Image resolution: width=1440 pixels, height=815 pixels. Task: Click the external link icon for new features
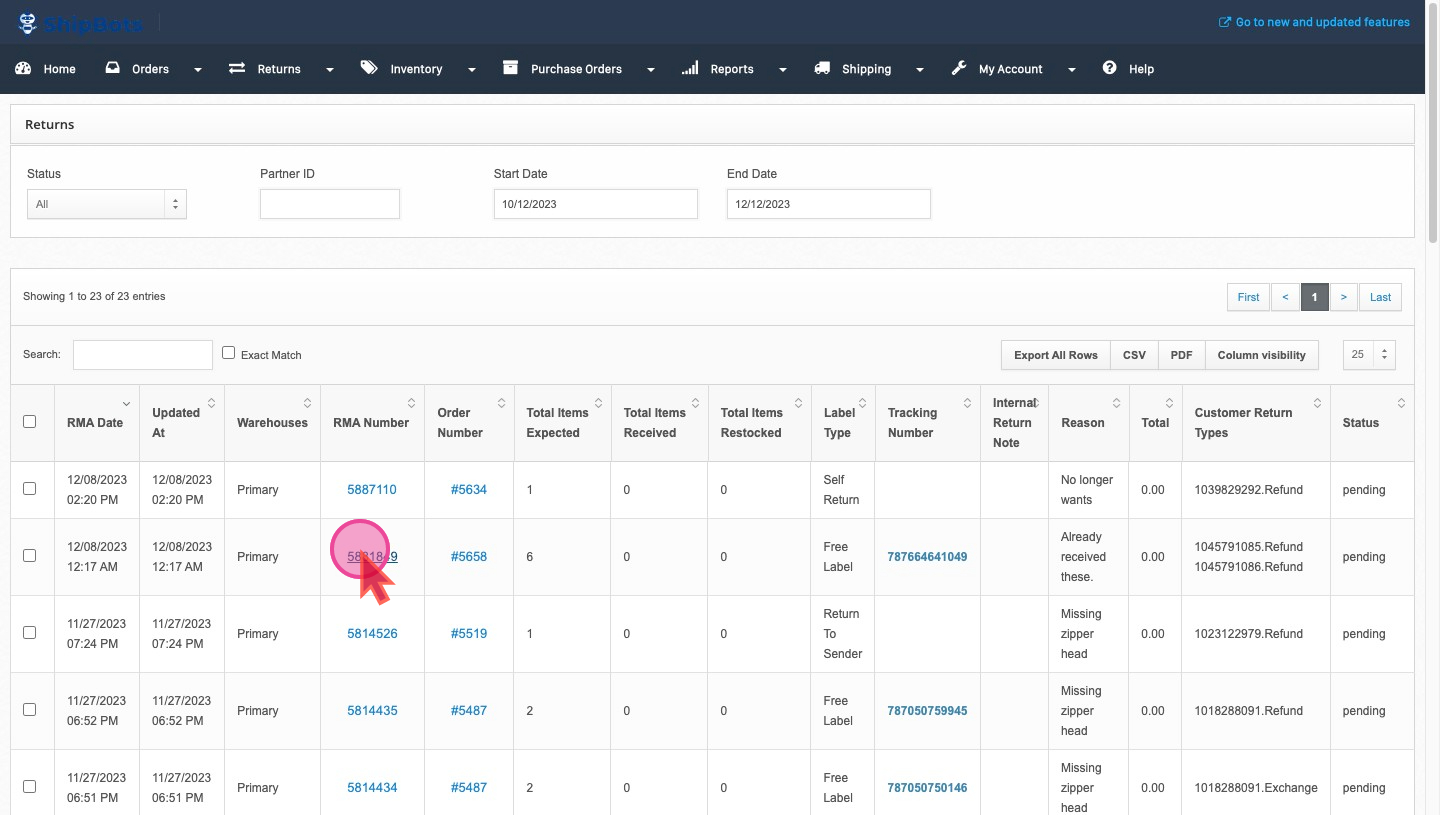(1225, 22)
